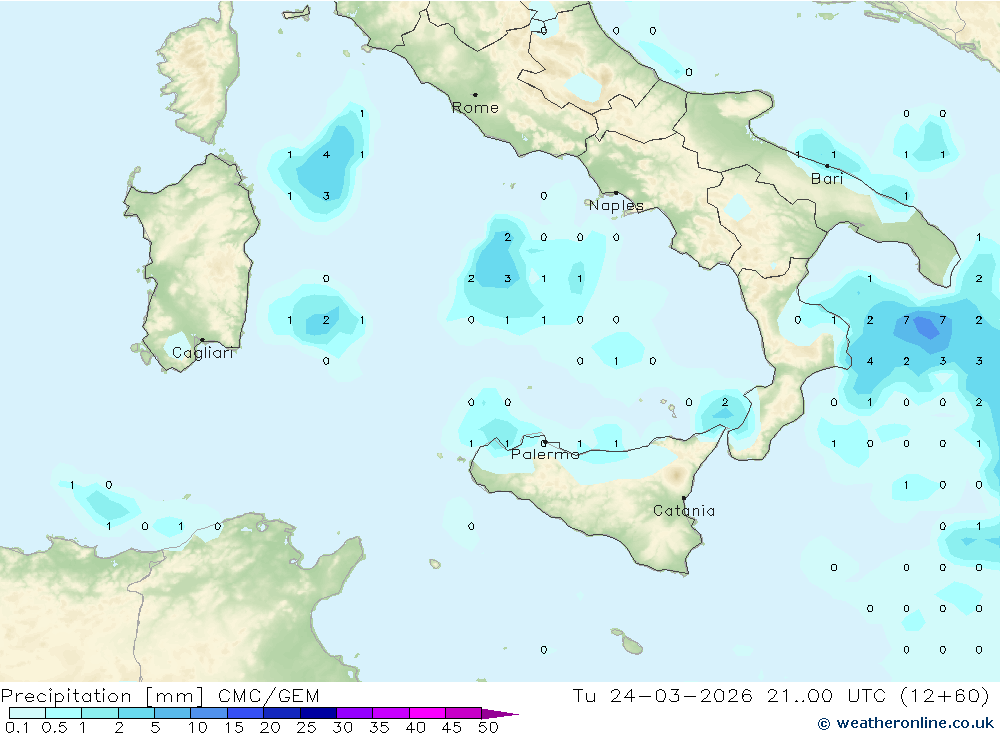The height and width of the screenshot is (733, 1000).
Task: Select the 20–25 mm legend color swatch
Action: tap(282, 713)
